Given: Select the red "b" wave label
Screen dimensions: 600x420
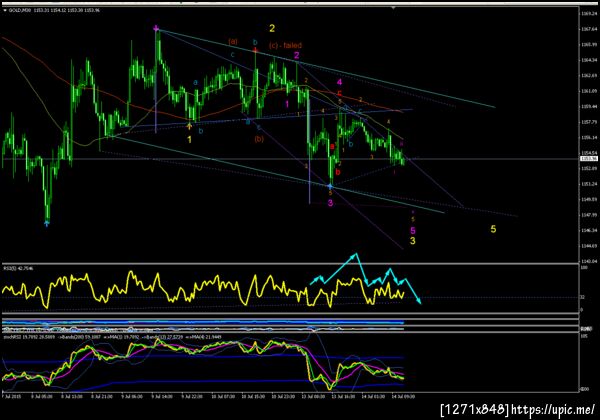Looking at the screenshot, I should pos(338,173).
